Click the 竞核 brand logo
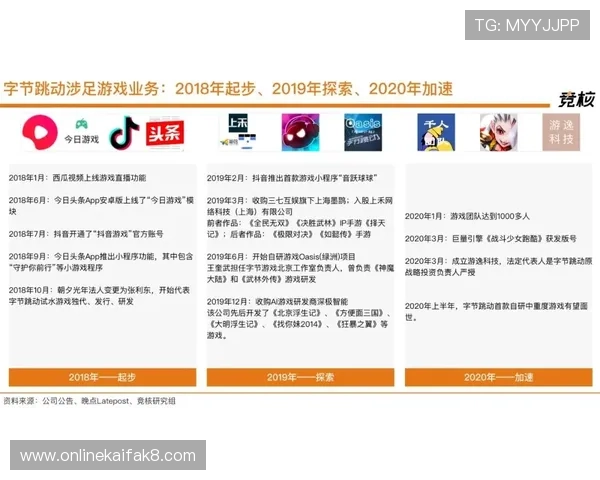The width and height of the screenshot is (600, 480). [x=576, y=100]
